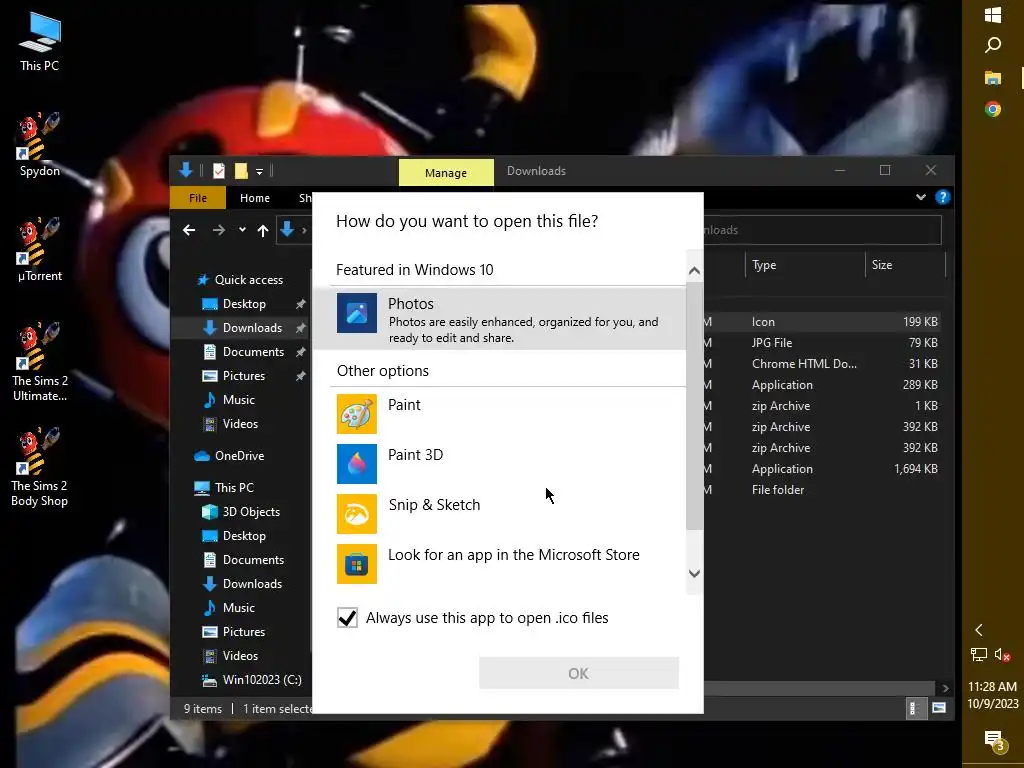Select the 1 KB zip Archive row
The image size is (1024, 768).
822,406
